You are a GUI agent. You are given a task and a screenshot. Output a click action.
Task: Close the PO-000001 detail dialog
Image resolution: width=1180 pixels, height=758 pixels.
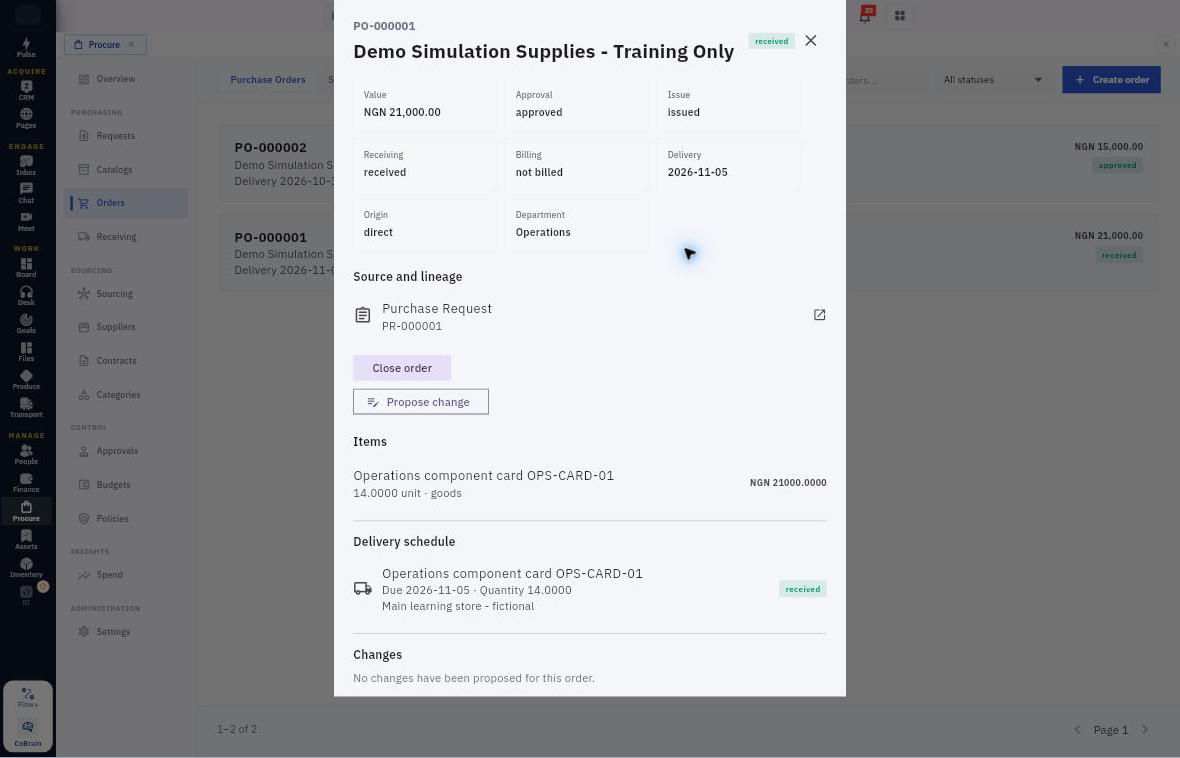click(x=810, y=41)
